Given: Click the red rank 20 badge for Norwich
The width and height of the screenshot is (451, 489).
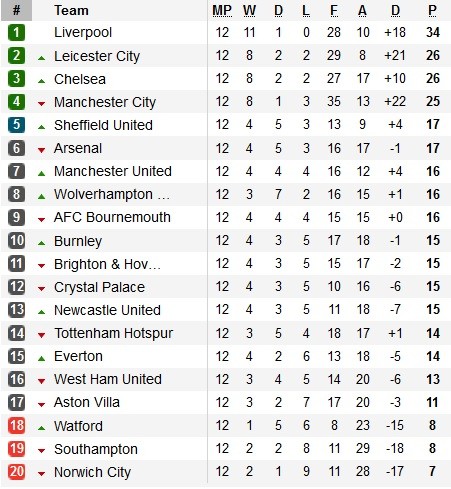Looking at the screenshot, I should [x=16, y=471].
